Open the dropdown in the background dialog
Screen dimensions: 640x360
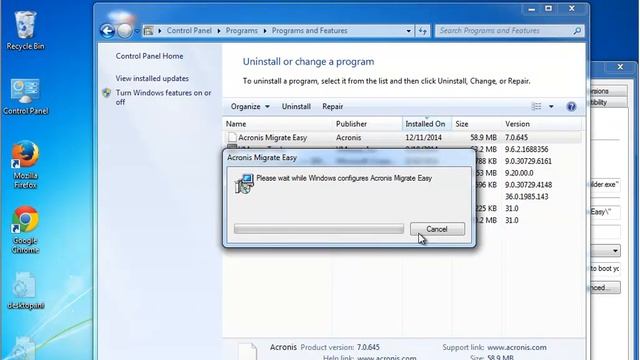(615, 251)
